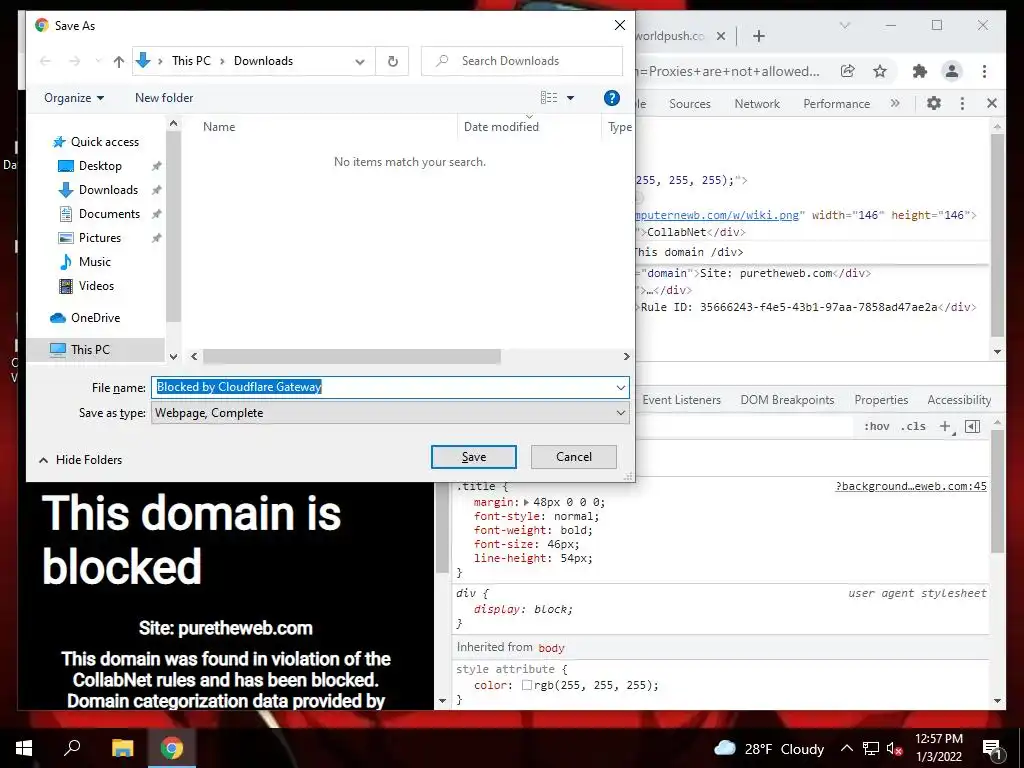Share this page from Chrome address bar

pos(848,71)
